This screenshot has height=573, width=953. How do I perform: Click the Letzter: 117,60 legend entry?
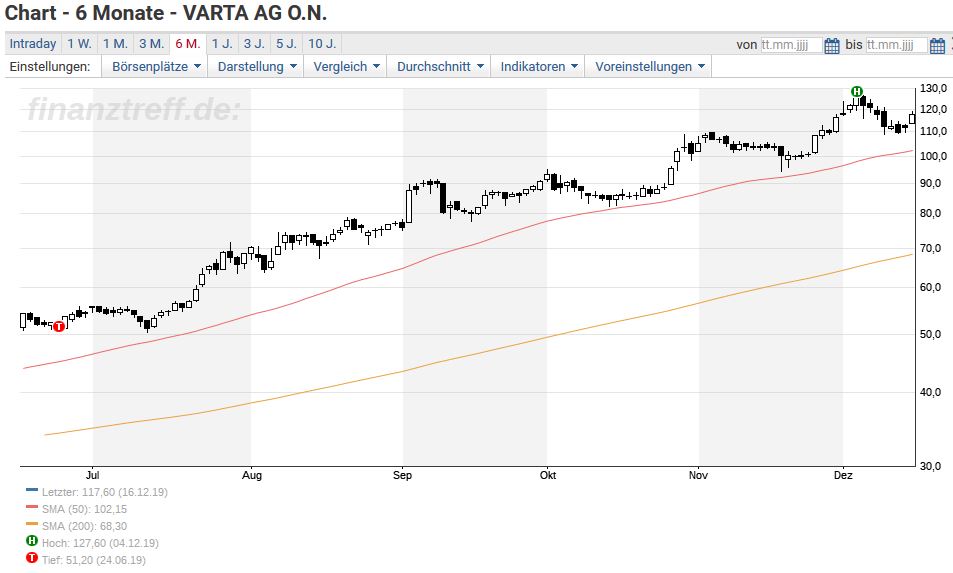[x=105, y=492]
